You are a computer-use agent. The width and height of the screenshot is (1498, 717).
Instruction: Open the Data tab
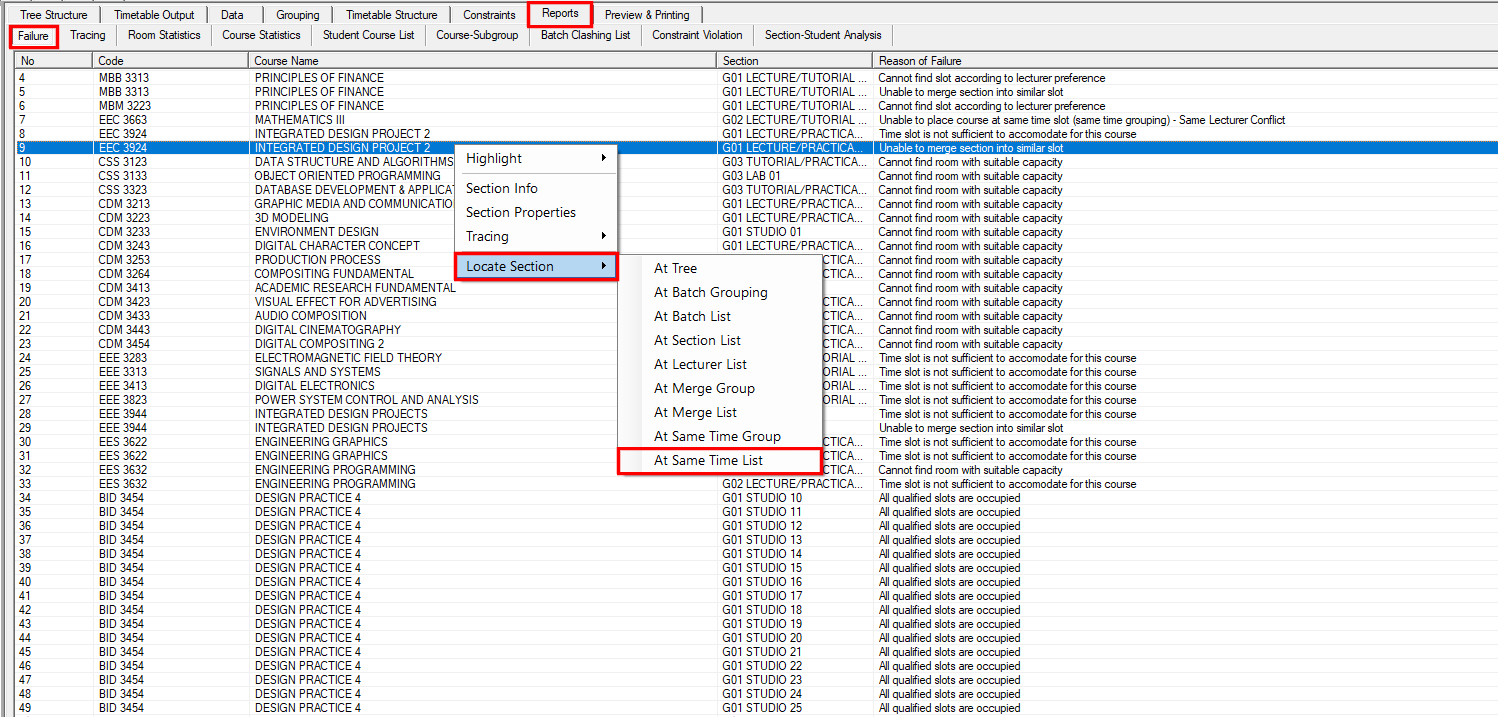[x=233, y=15]
